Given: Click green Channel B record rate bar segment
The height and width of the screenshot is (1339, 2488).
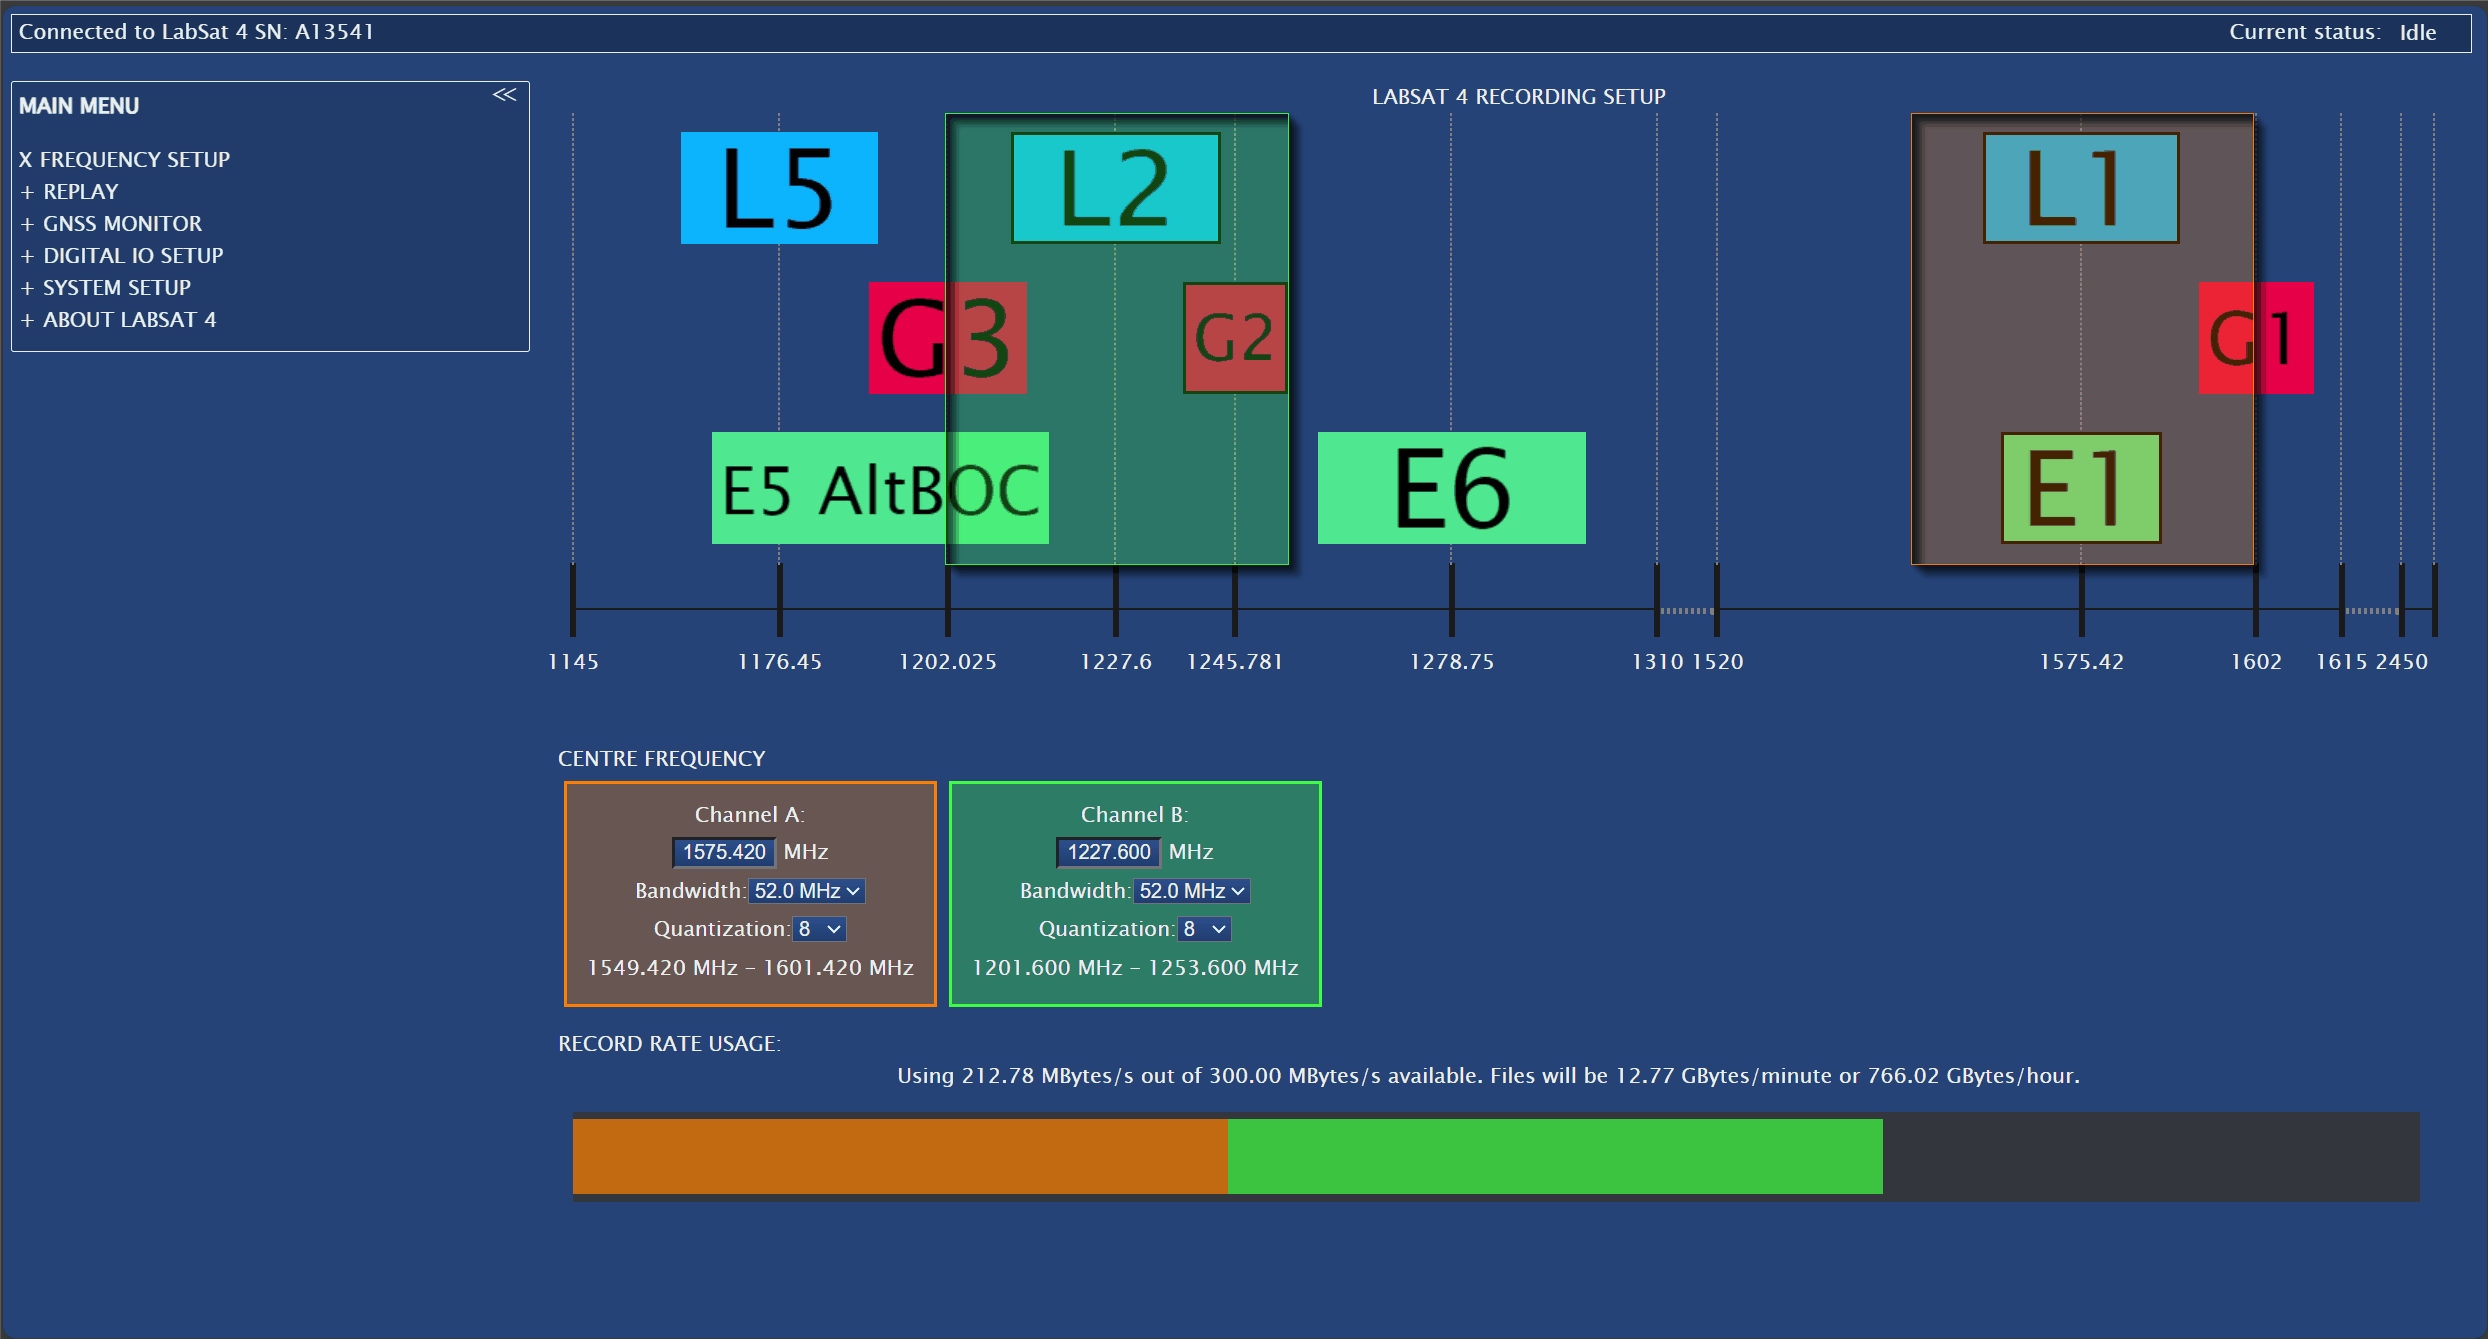Looking at the screenshot, I should (1555, 1156).
